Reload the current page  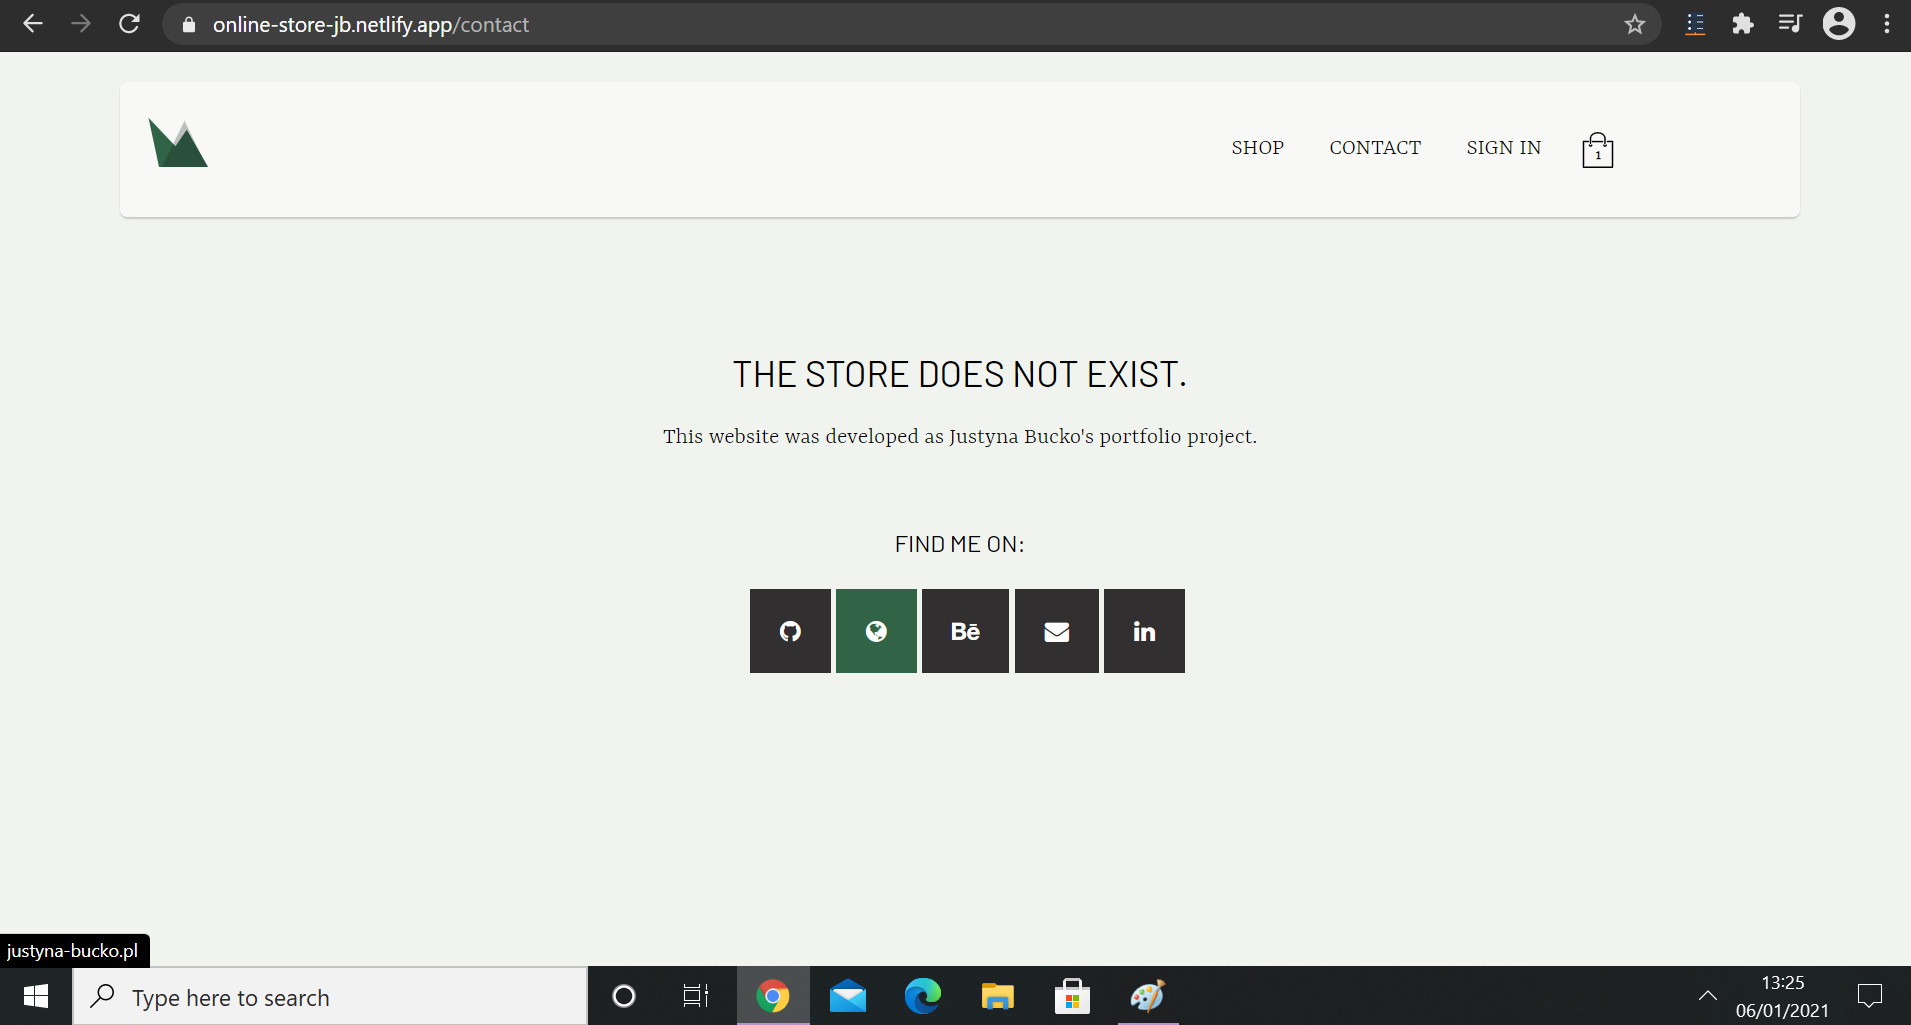coord(129,24)
